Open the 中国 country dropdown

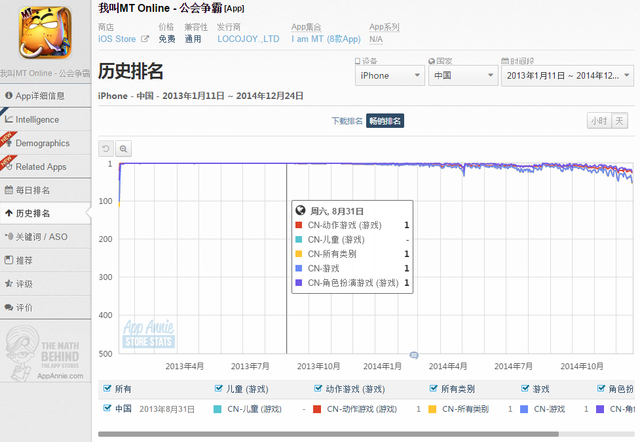[x=463, y=76]
